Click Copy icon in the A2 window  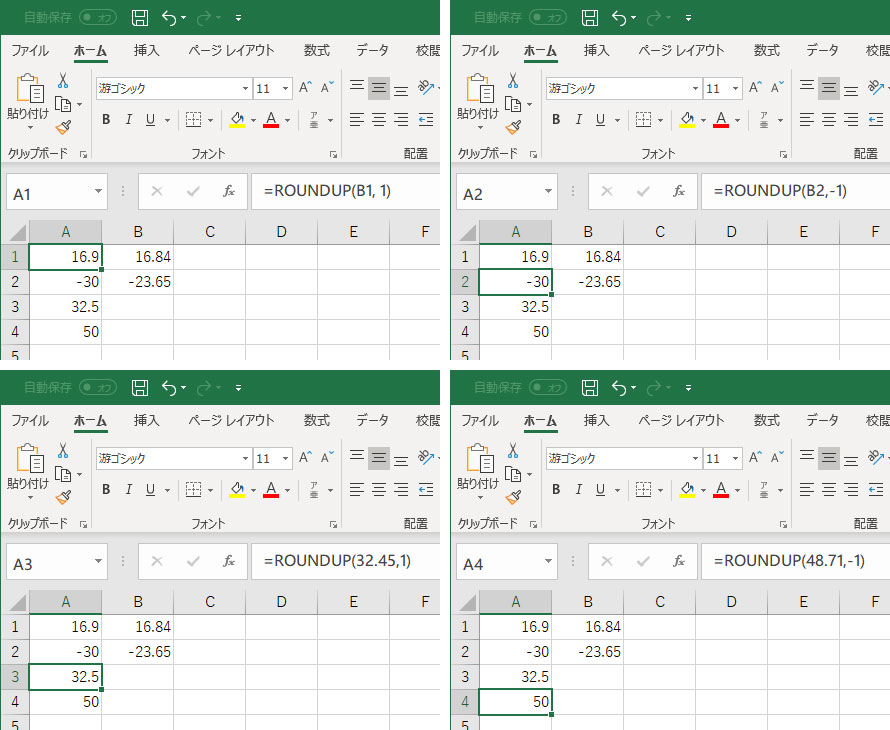pyautogui.click(x=513, y=104)
